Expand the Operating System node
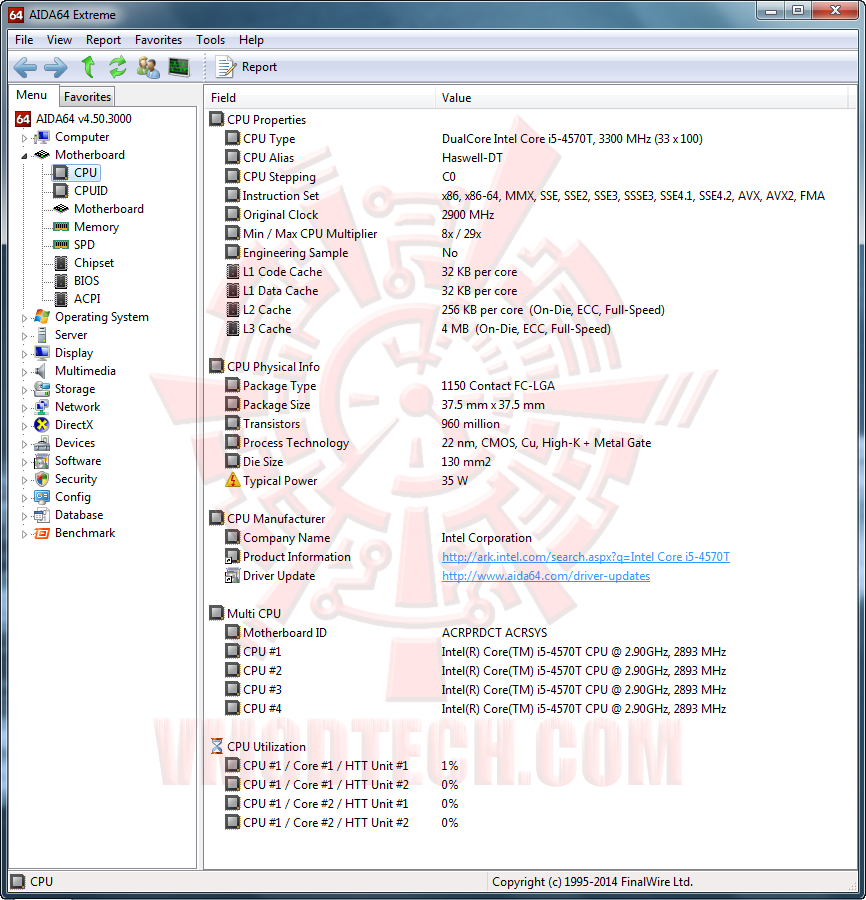866x900 pixels. pos(24,317)
